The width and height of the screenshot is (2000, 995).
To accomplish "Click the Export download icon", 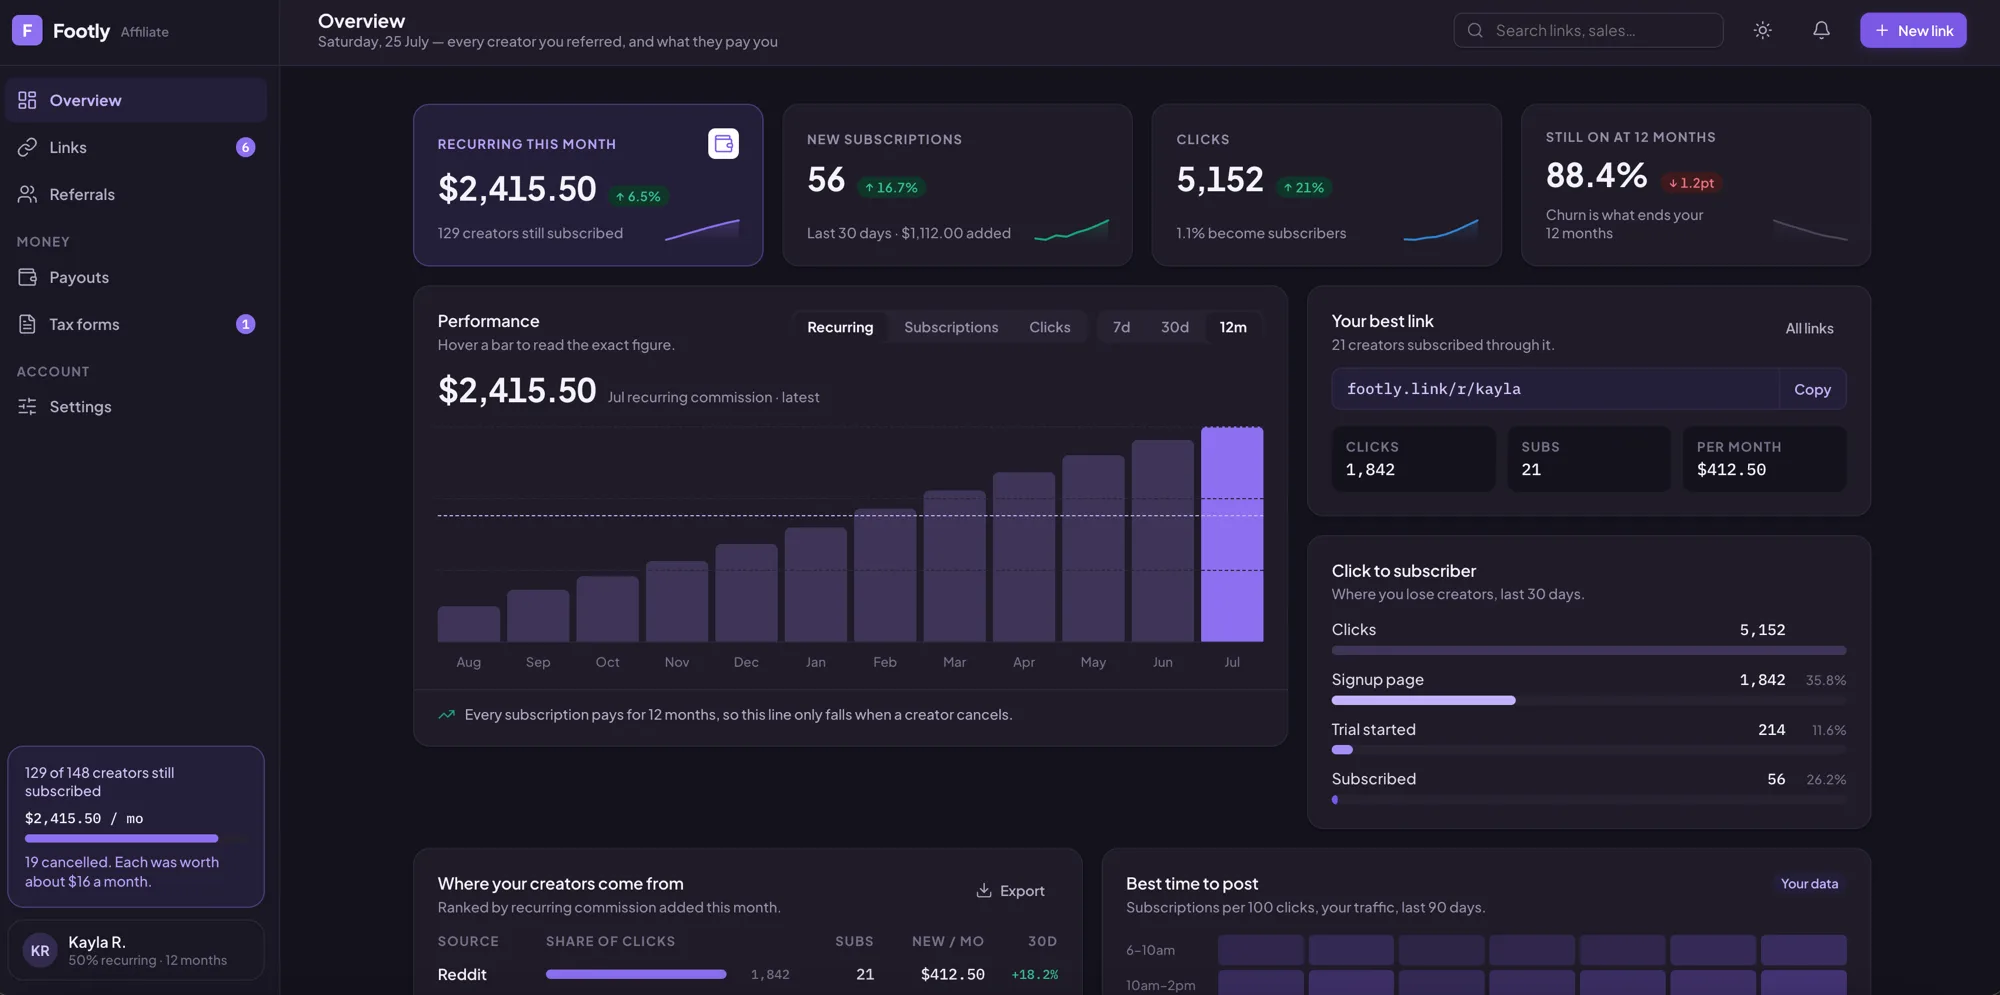I will coord(984,890).
